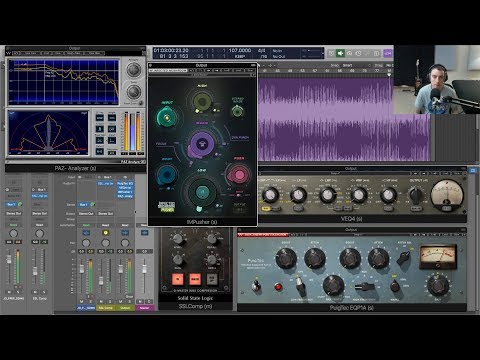This screenshot has height=360, width=480.
Task: Click the SSLComp upper left knob
Action: click(178, 238)
